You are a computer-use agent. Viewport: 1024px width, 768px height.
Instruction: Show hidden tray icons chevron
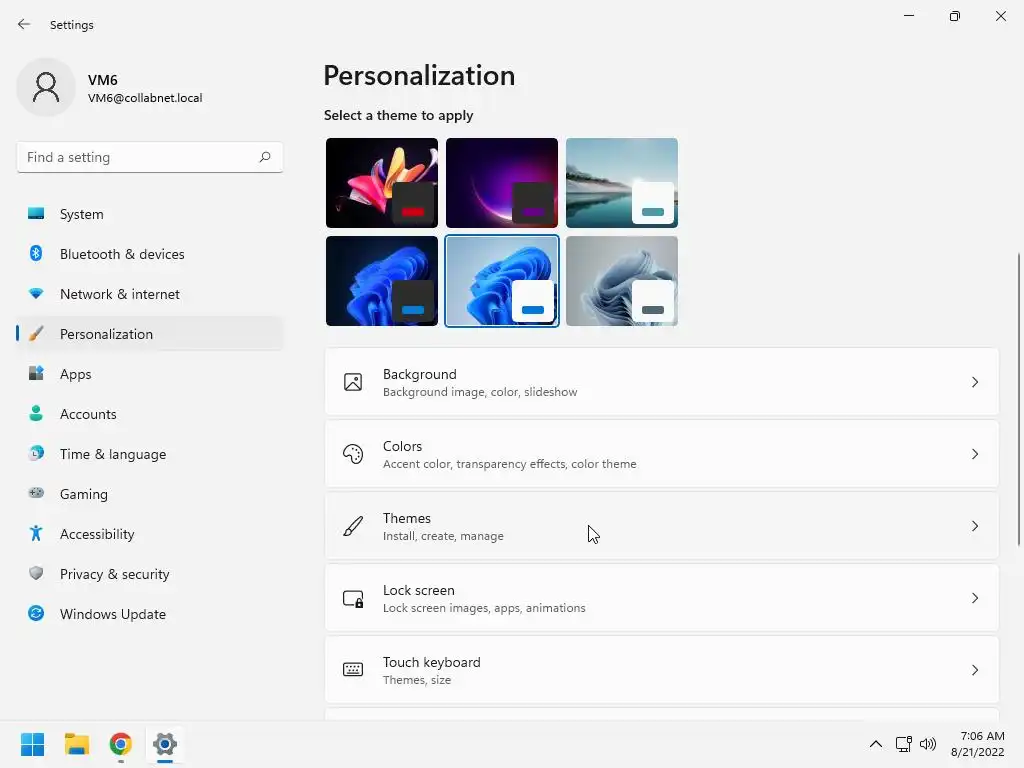[x=876, y=744]
